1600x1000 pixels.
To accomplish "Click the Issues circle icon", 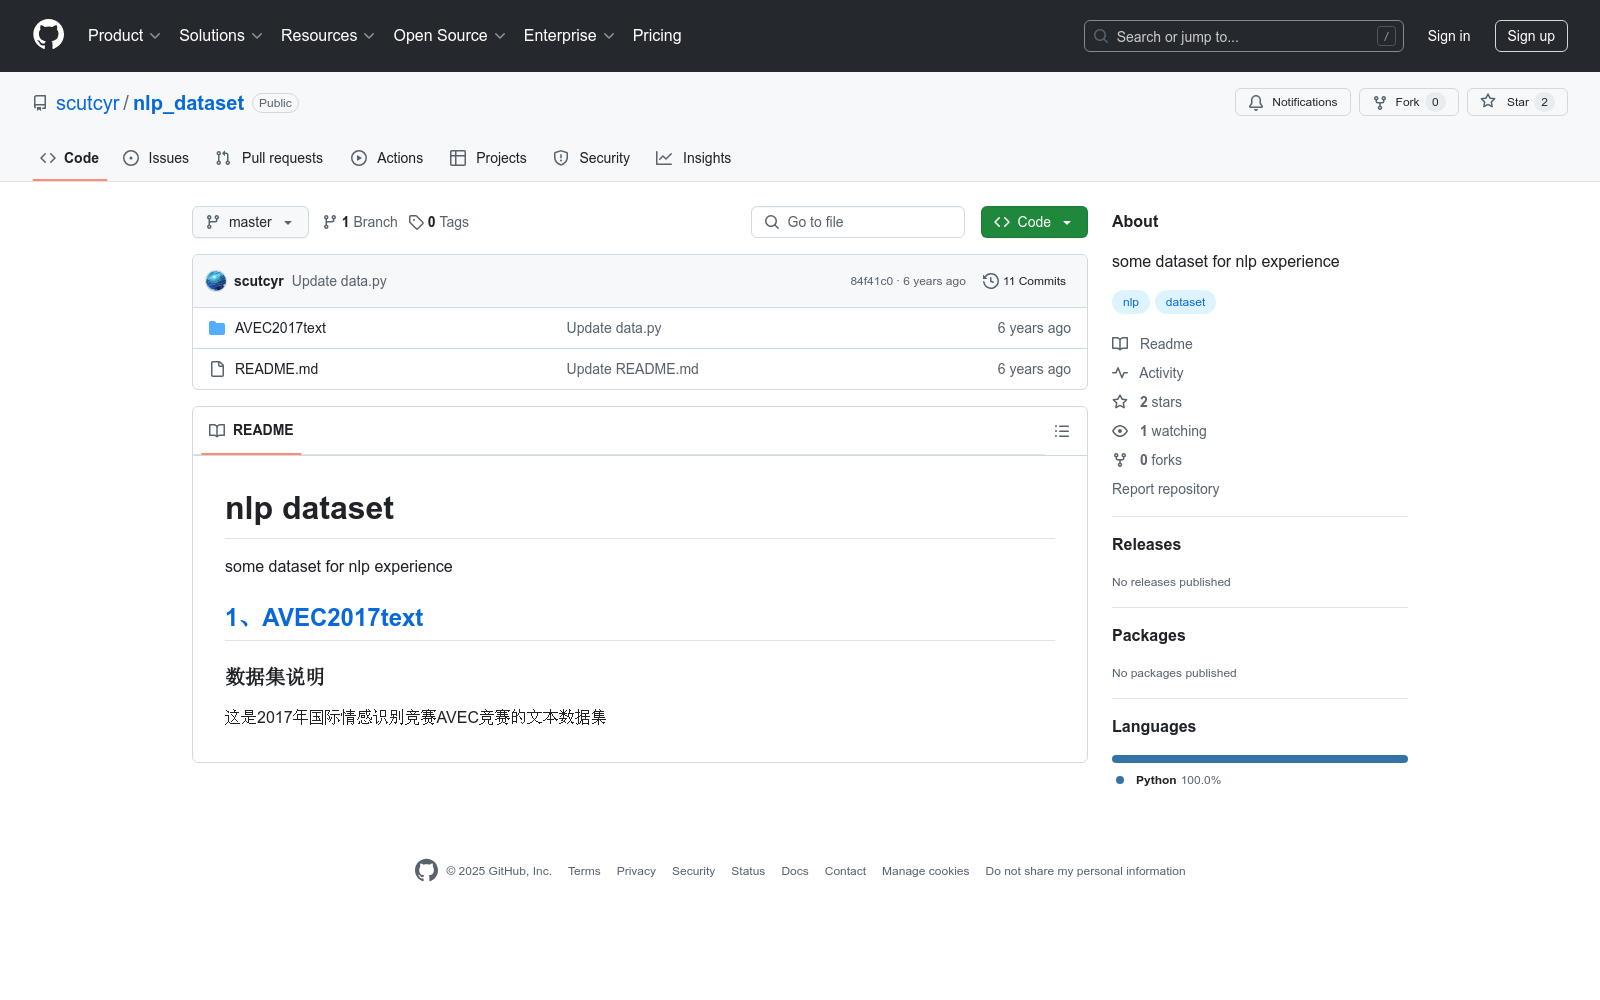I will [131, 158].
